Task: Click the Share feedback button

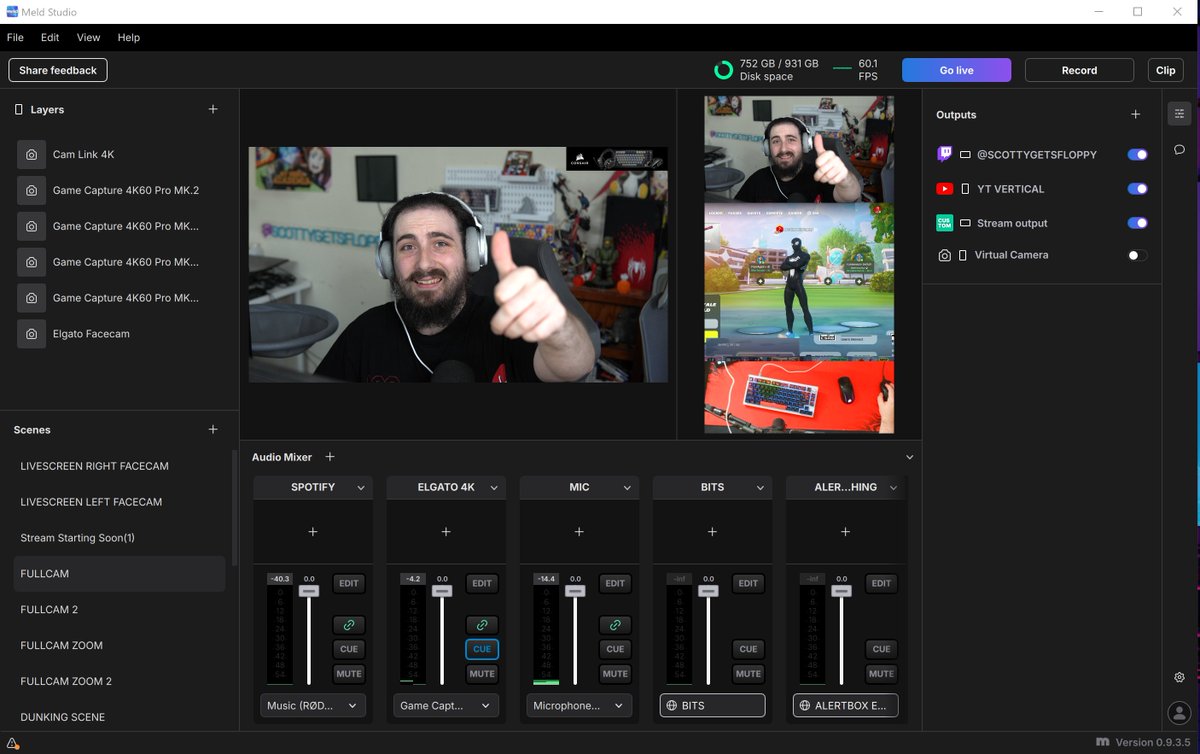Action: (58, 70)
